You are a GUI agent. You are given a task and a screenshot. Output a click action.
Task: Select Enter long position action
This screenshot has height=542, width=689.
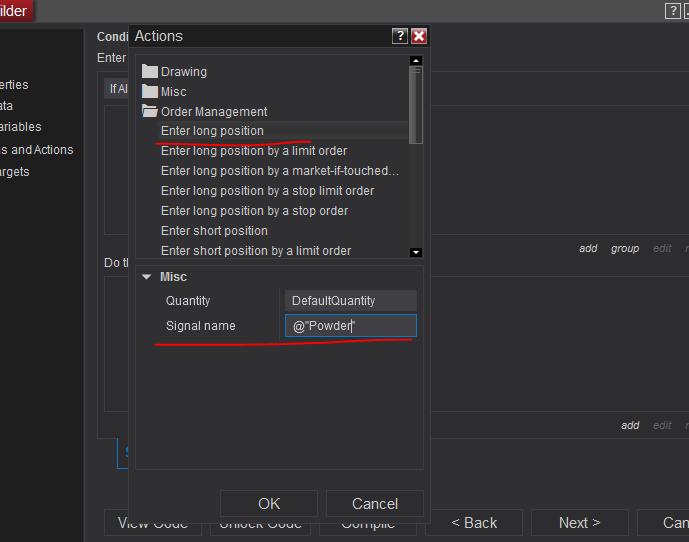tap(212, 131)
